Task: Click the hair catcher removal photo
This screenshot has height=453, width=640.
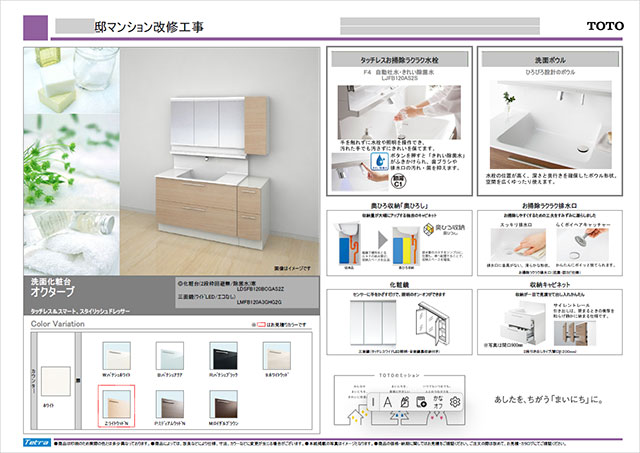Action: pos(582,245)
